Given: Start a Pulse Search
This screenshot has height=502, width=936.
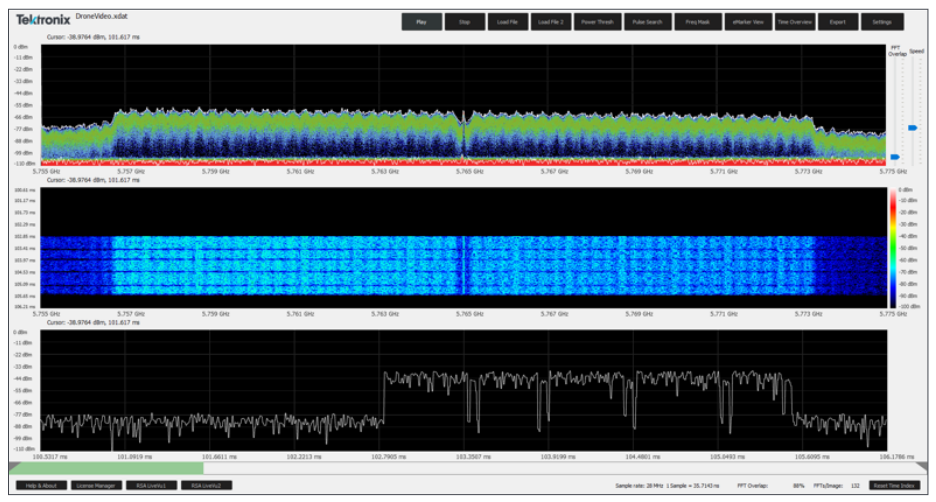Looking at the screenshot, I should point(647,21).
